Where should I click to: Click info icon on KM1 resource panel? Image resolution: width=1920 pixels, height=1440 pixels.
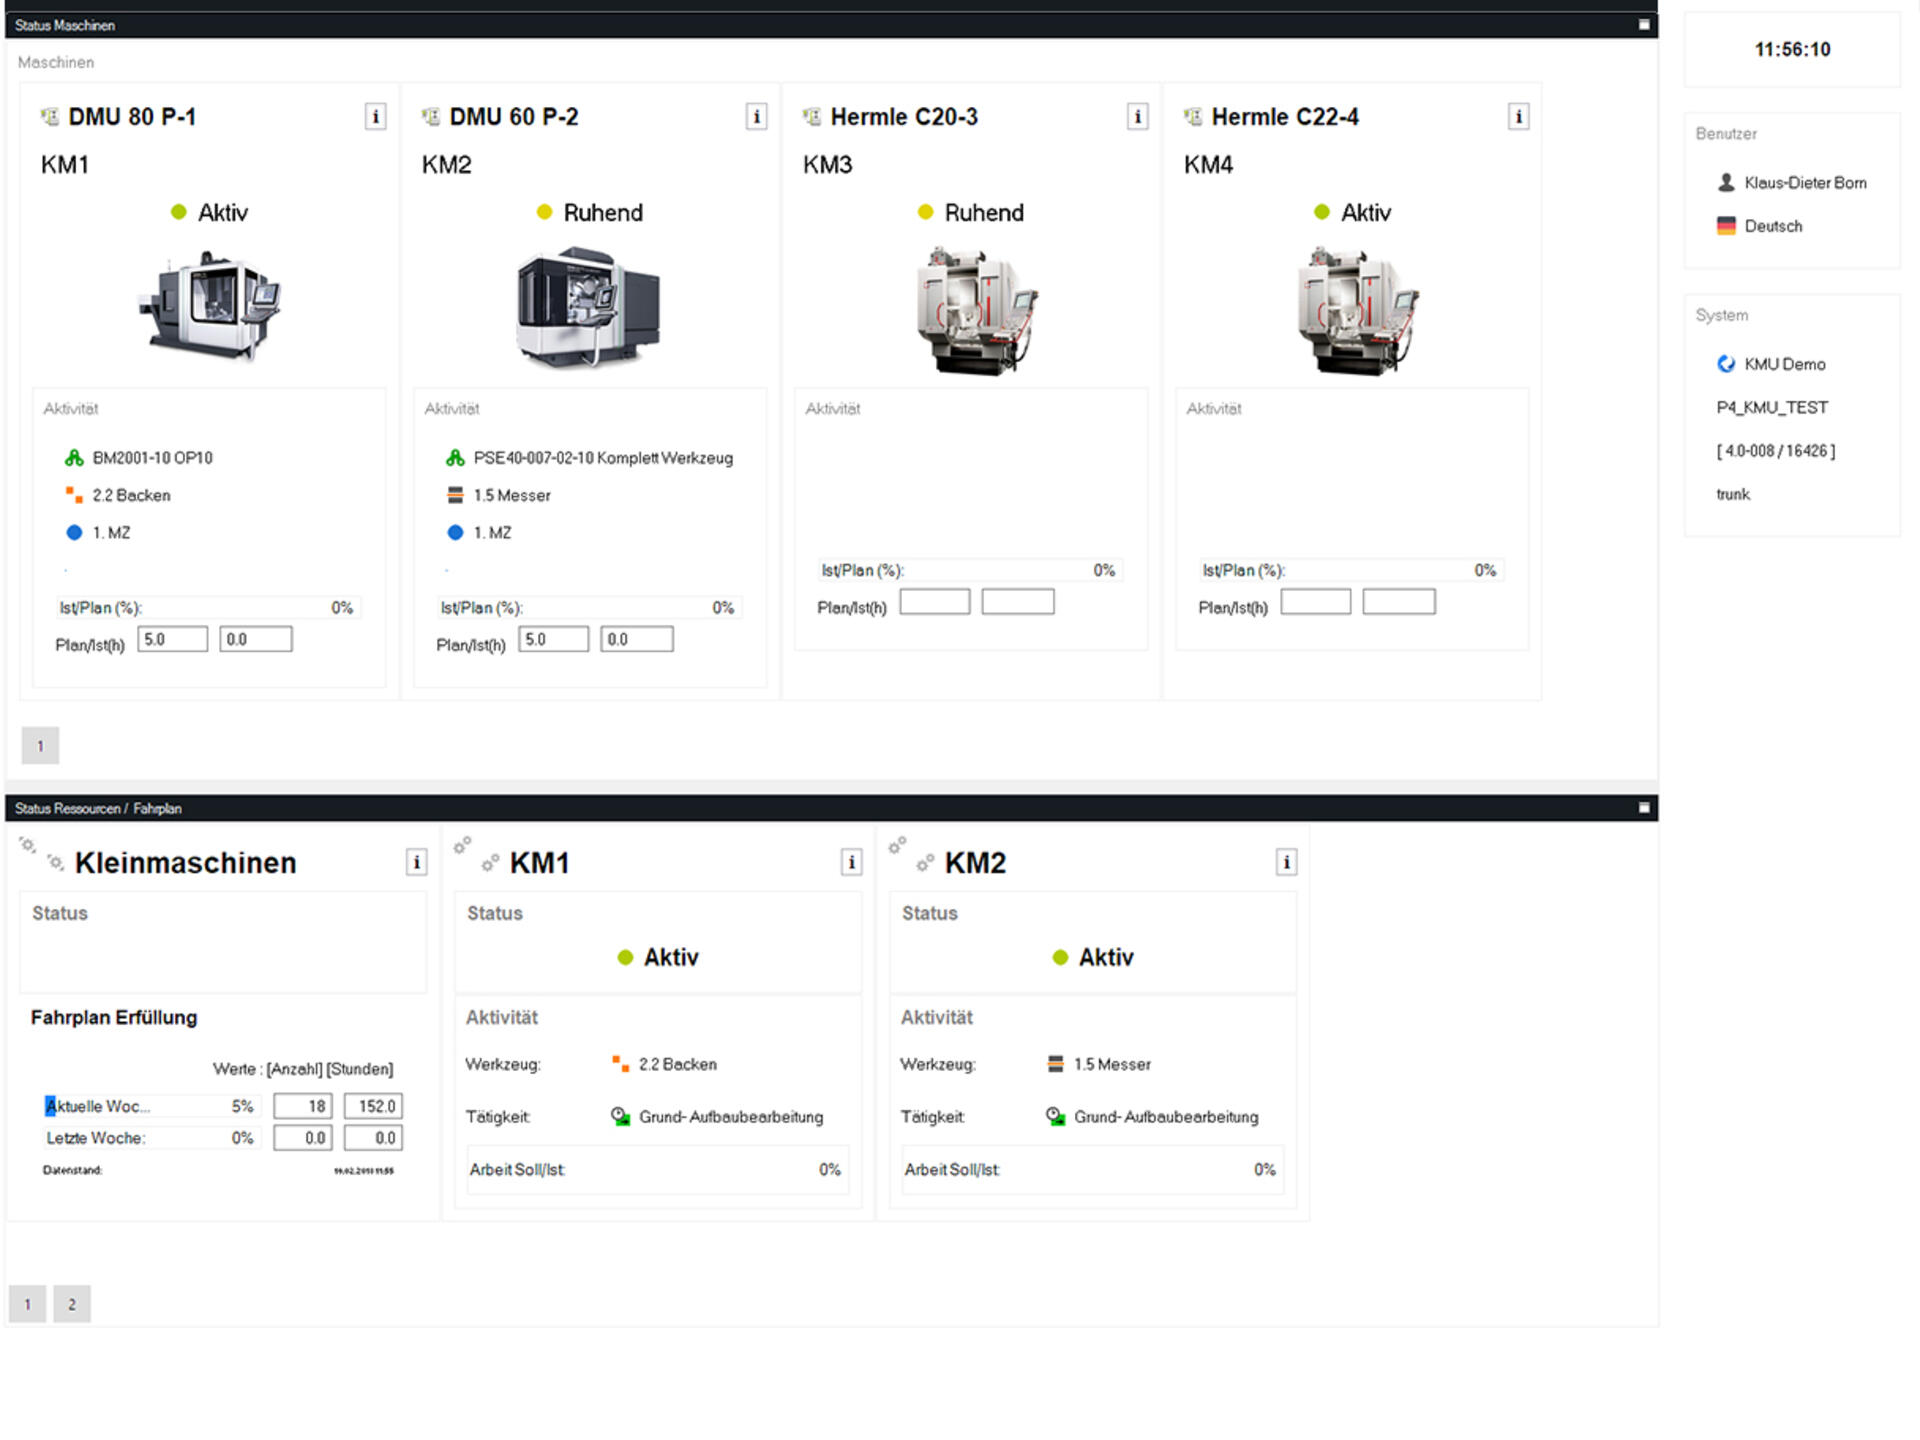[x=851, y=862]
